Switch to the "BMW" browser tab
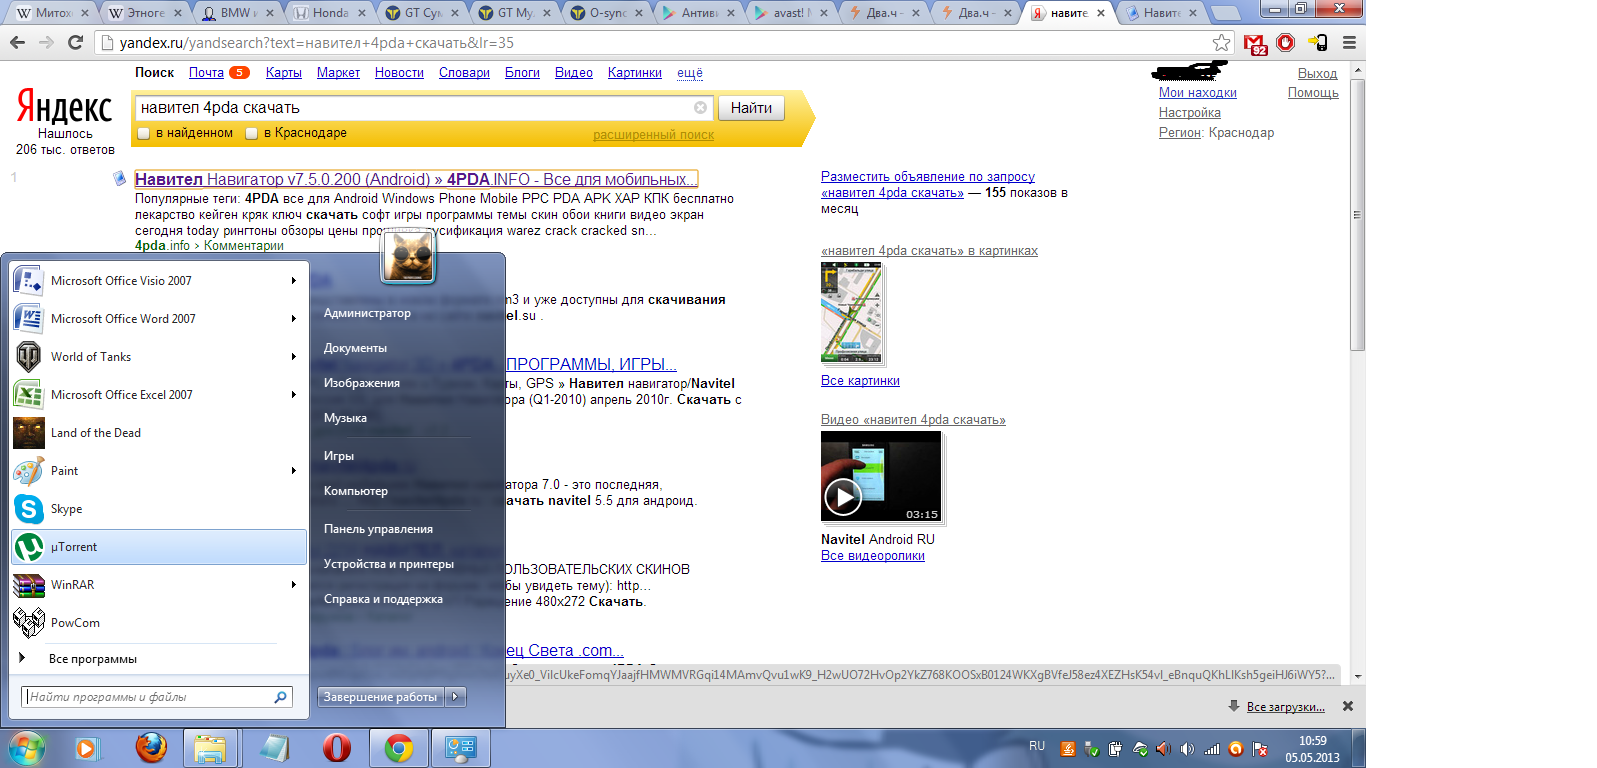1597x768 pixels. [237, 13]
